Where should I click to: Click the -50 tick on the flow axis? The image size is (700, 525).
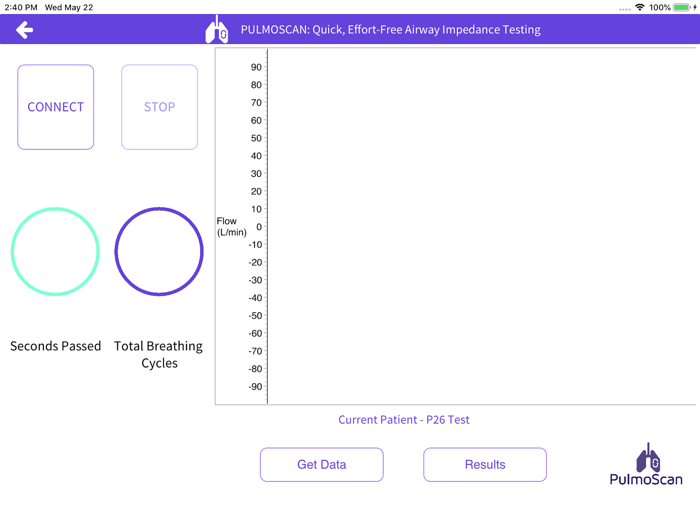coord(255,316)
